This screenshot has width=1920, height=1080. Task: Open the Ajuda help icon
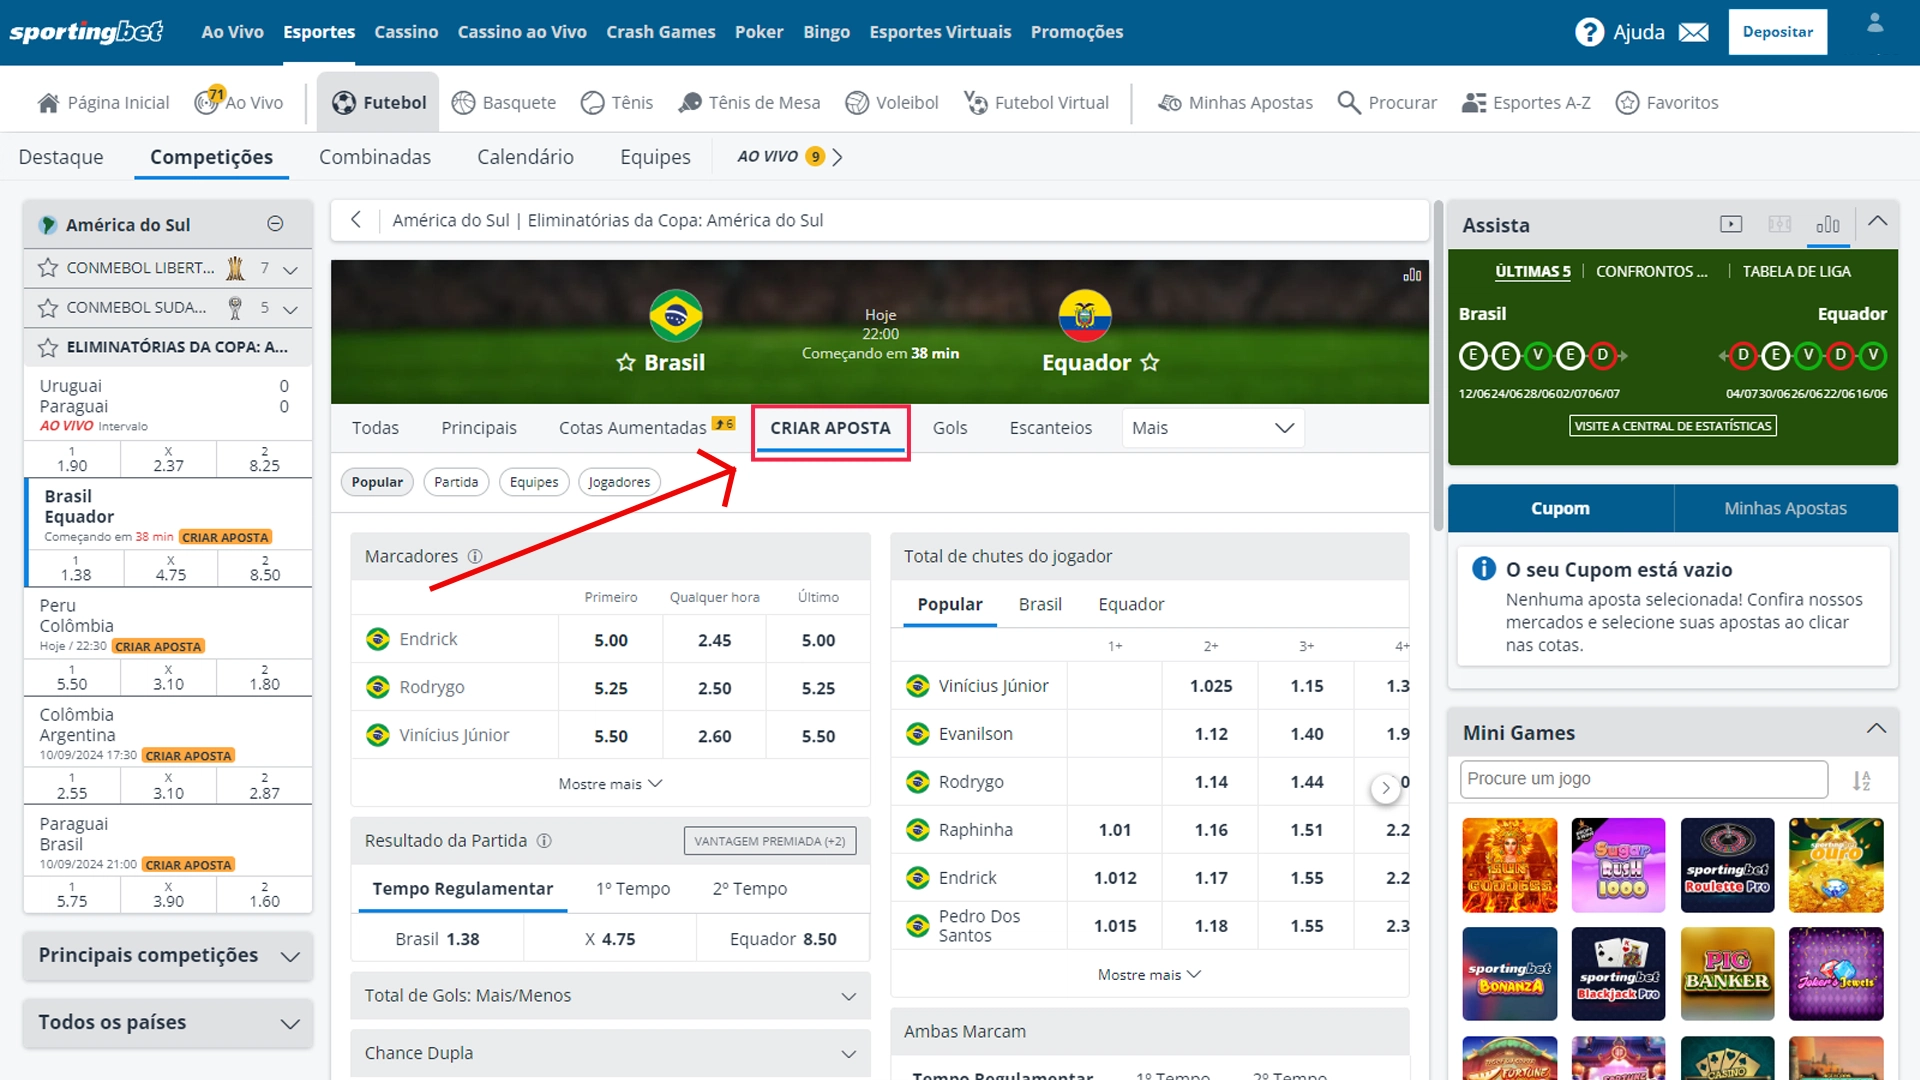1589,32
